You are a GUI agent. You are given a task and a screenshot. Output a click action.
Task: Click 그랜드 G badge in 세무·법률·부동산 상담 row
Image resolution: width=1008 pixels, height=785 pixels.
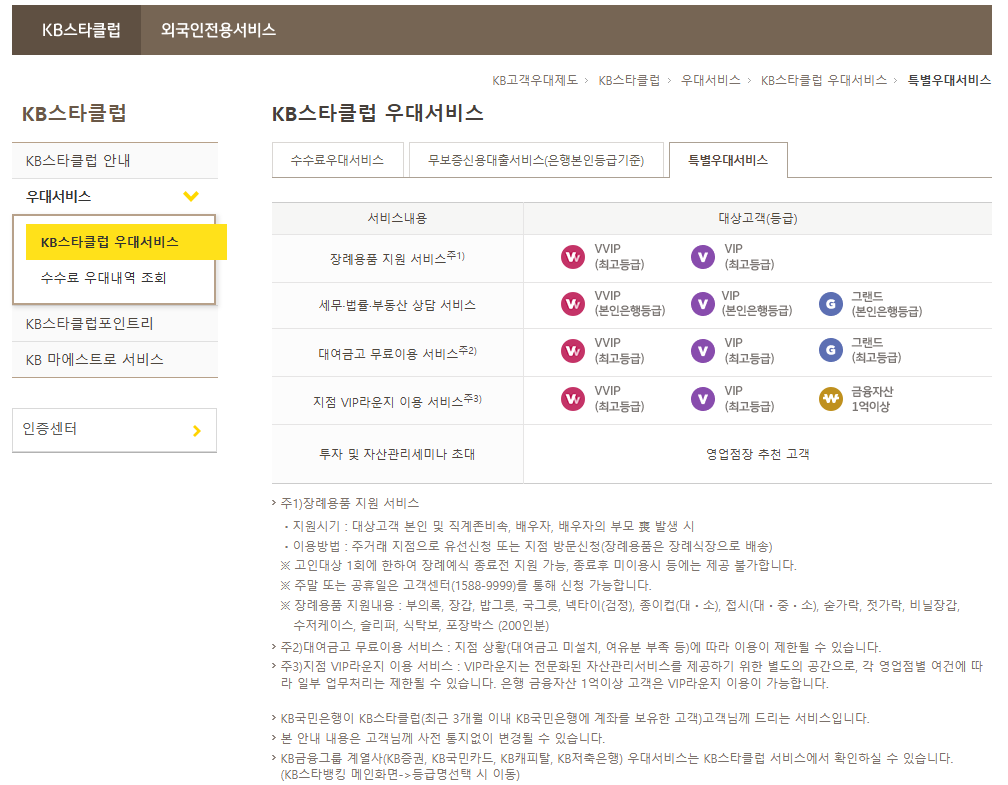coord(831,303)
